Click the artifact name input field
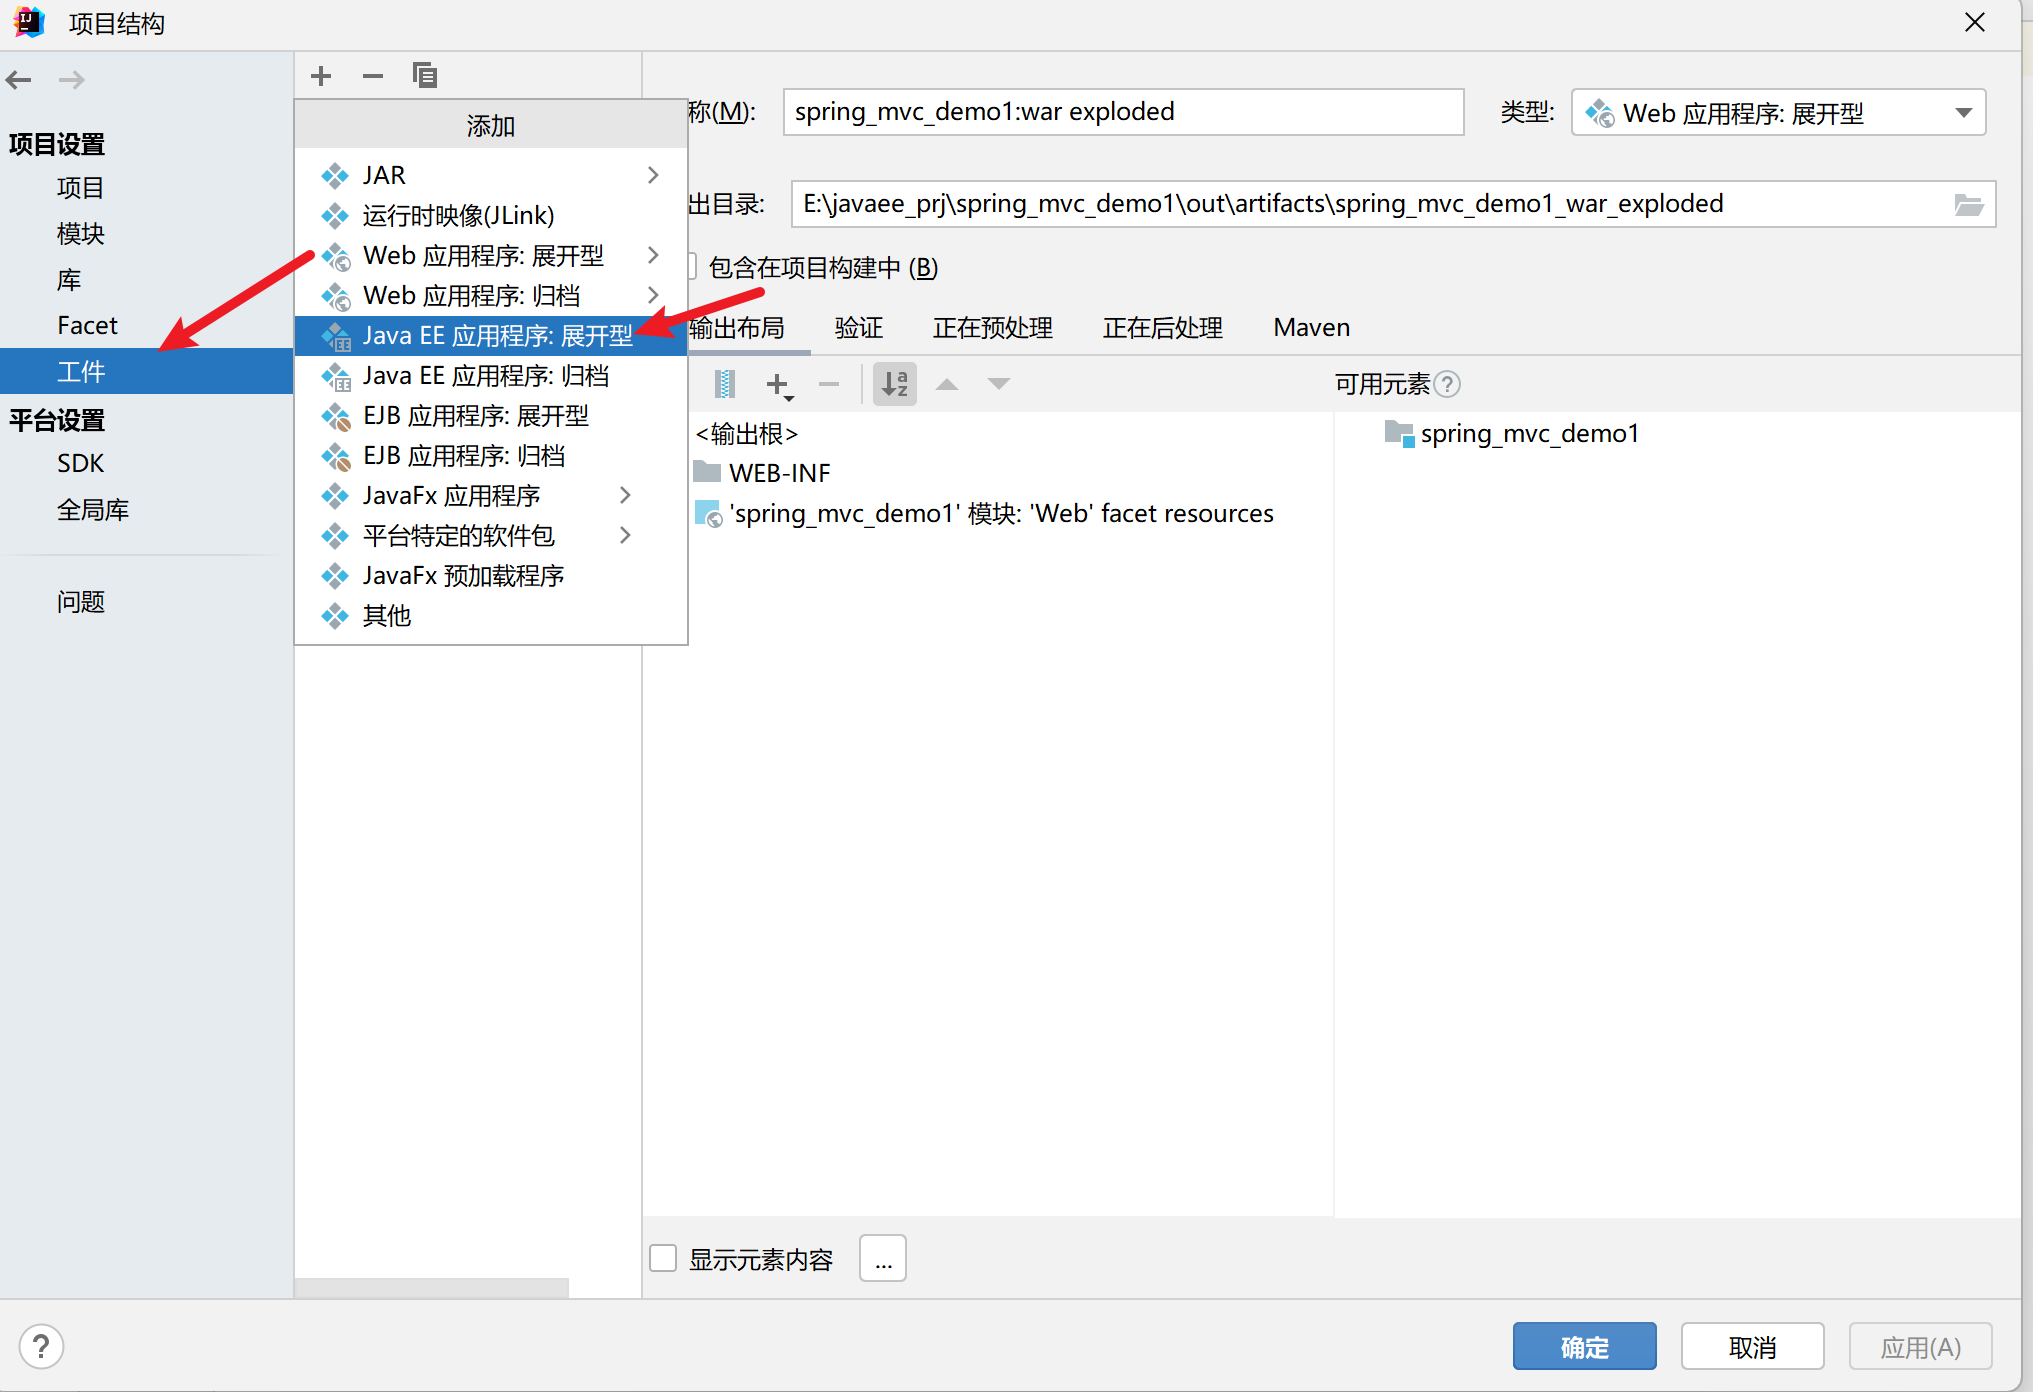 click(1122, 112)
